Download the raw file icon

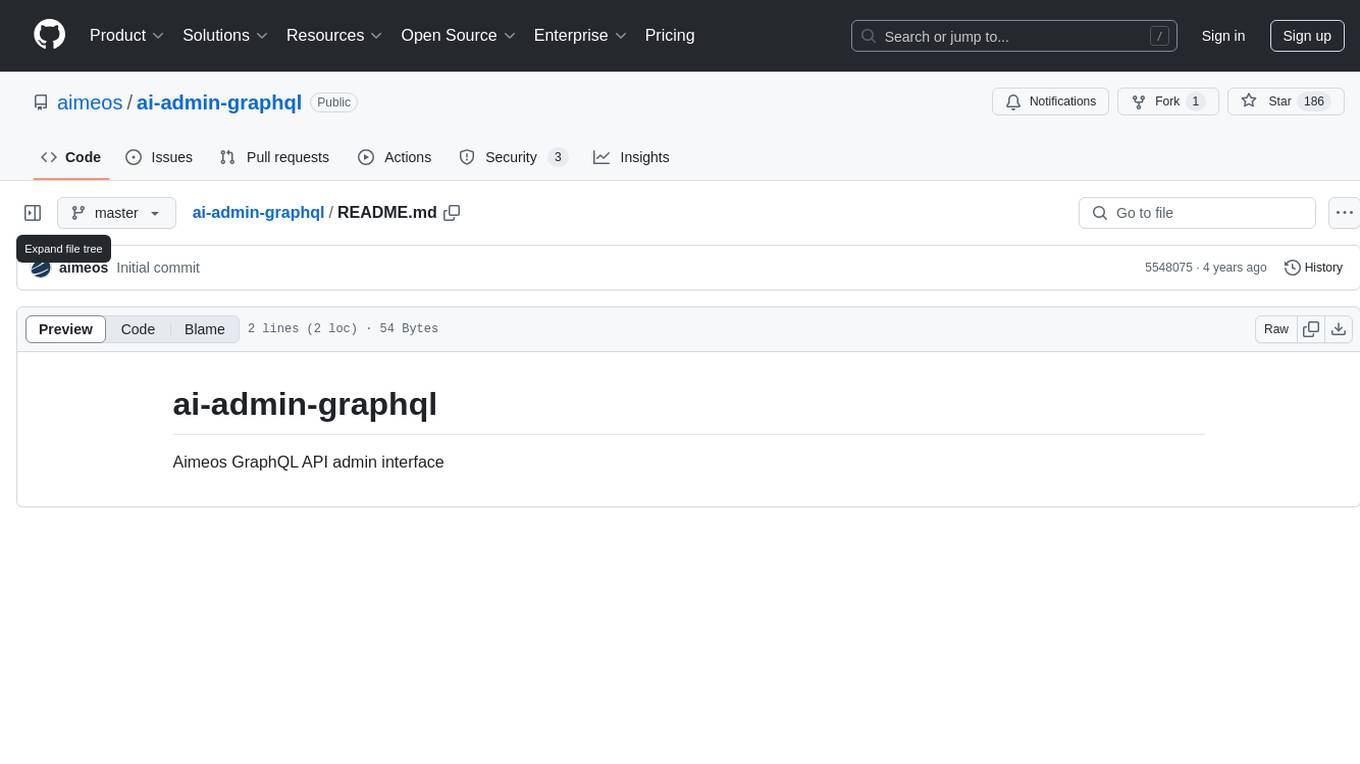point(1339,329)
